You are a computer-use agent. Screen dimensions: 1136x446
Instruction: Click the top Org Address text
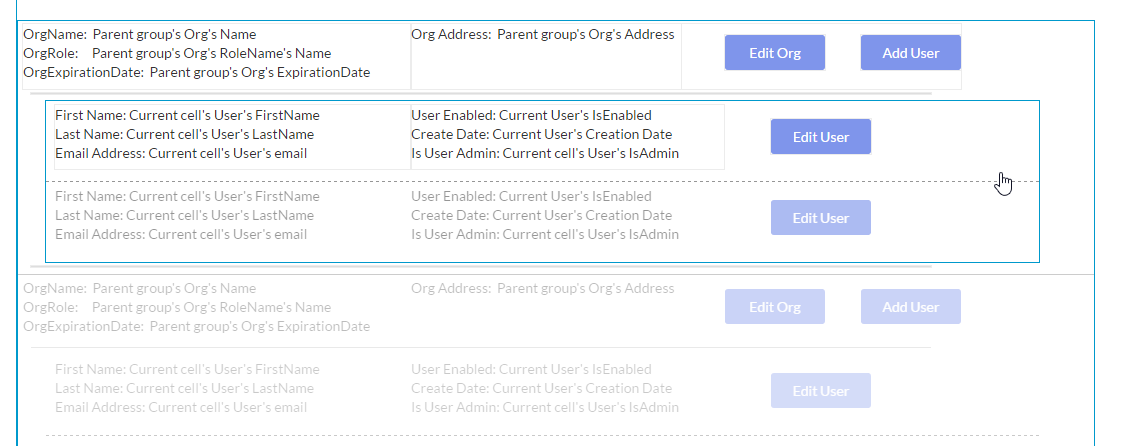542,34
